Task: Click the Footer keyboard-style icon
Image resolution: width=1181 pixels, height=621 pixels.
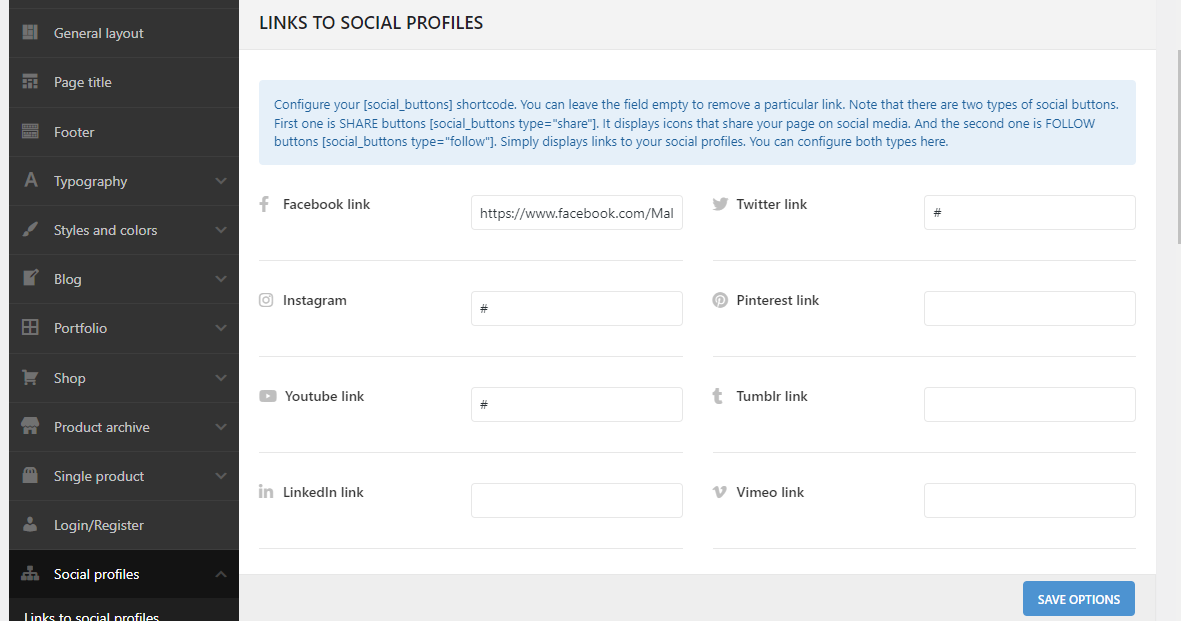Action: (x=30, y=132)
